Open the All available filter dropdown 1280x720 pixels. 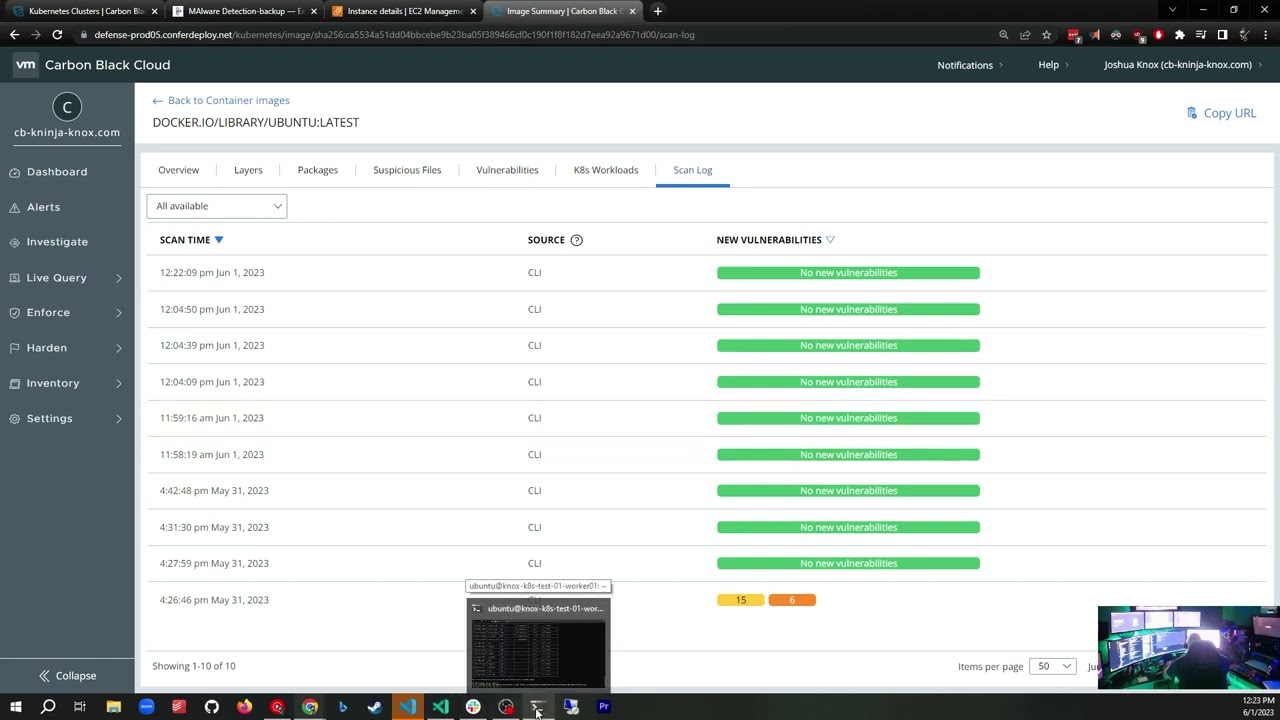click(217, 206)
